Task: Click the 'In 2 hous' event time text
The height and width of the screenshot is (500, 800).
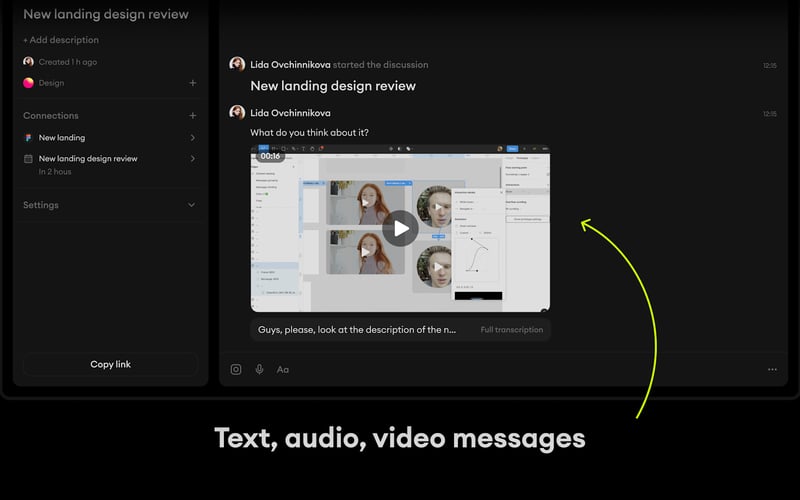Action: 55,172
